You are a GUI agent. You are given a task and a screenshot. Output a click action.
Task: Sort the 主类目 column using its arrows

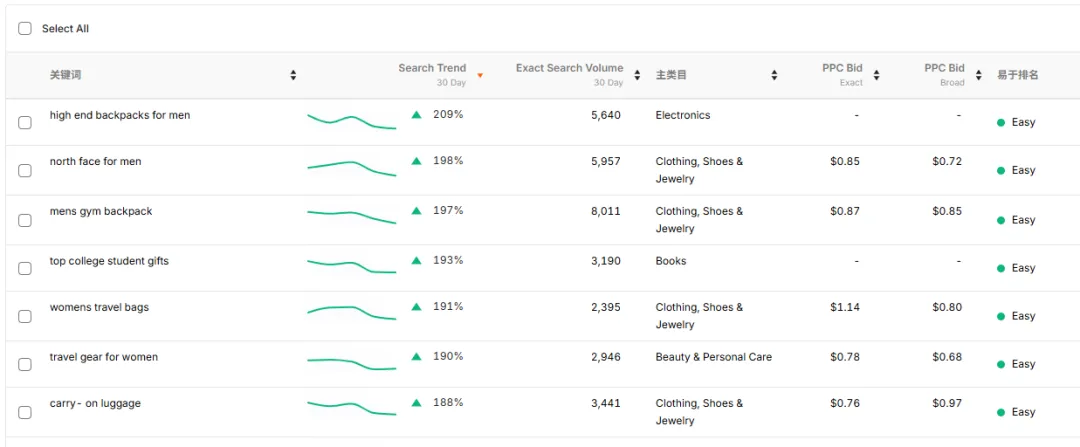point(774,75)
